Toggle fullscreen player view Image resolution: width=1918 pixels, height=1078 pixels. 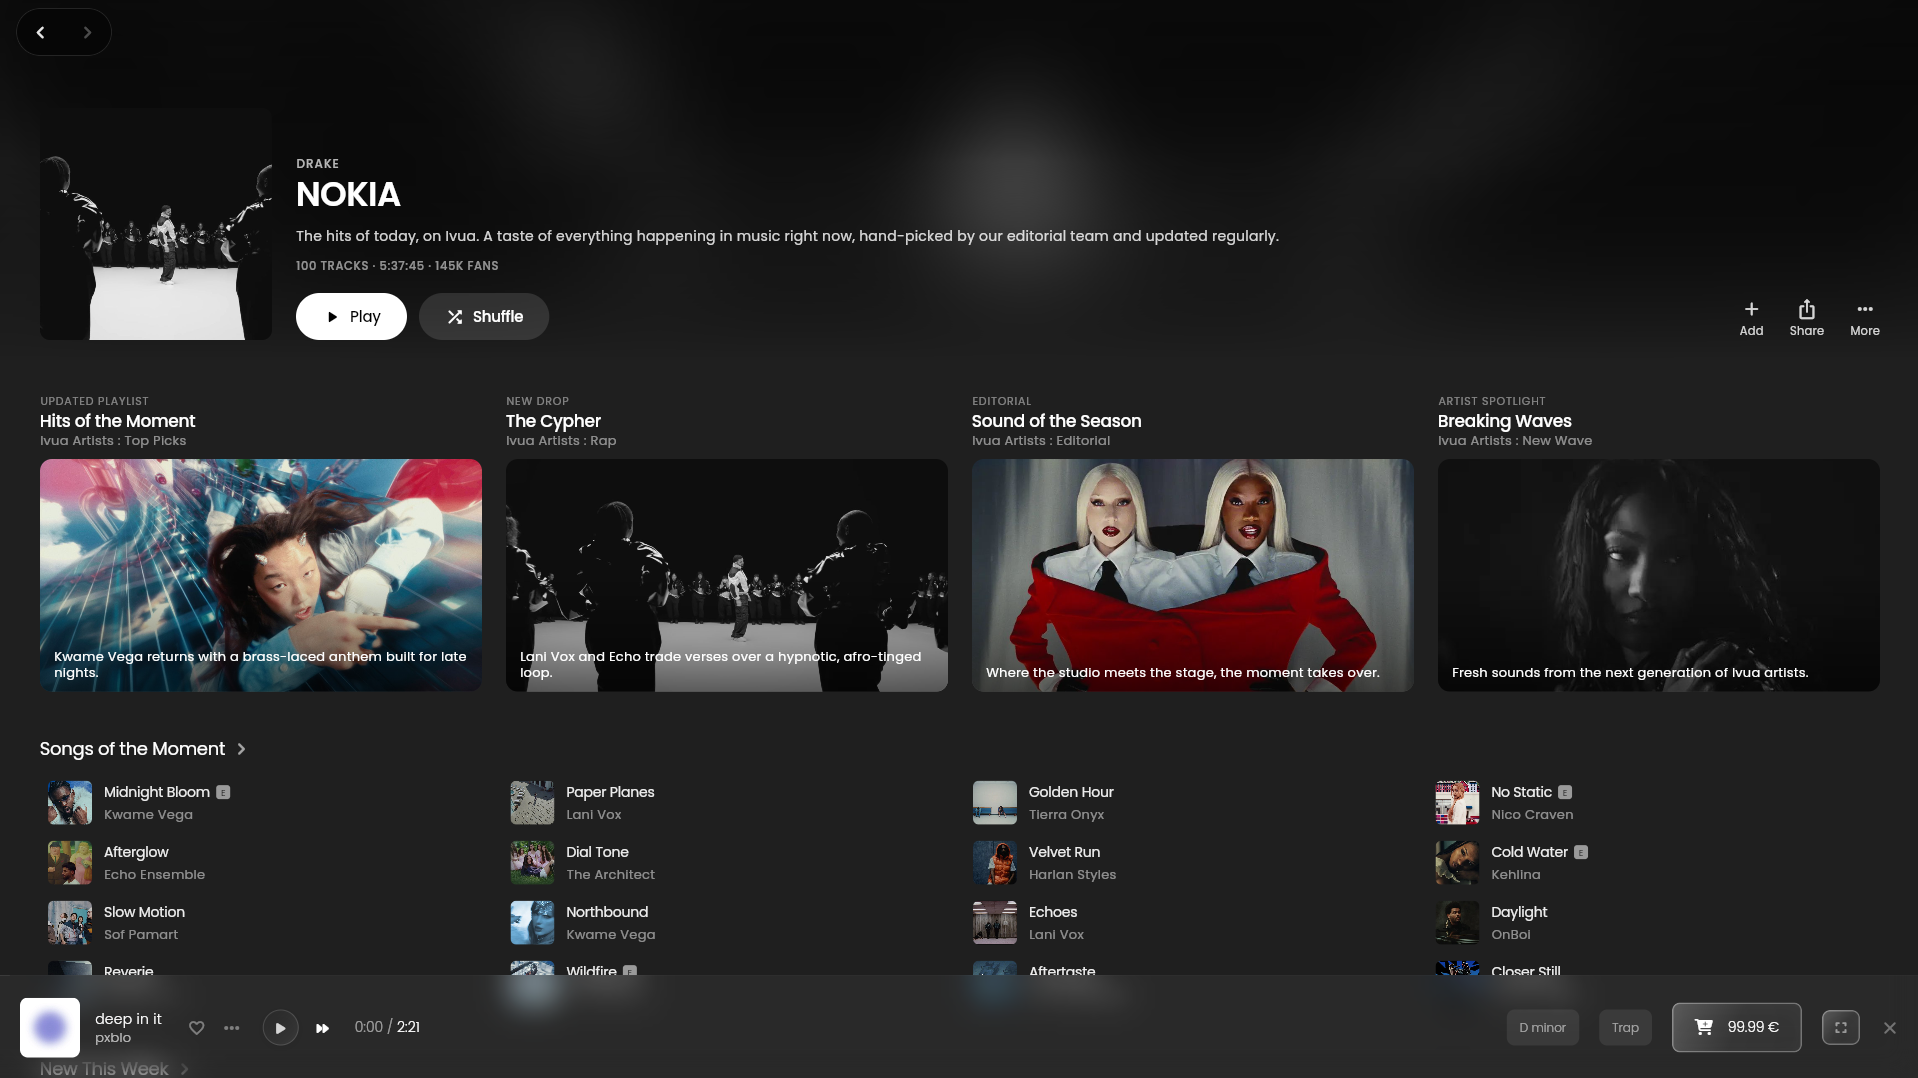pyautogui.click(x=1840, y=1027)
